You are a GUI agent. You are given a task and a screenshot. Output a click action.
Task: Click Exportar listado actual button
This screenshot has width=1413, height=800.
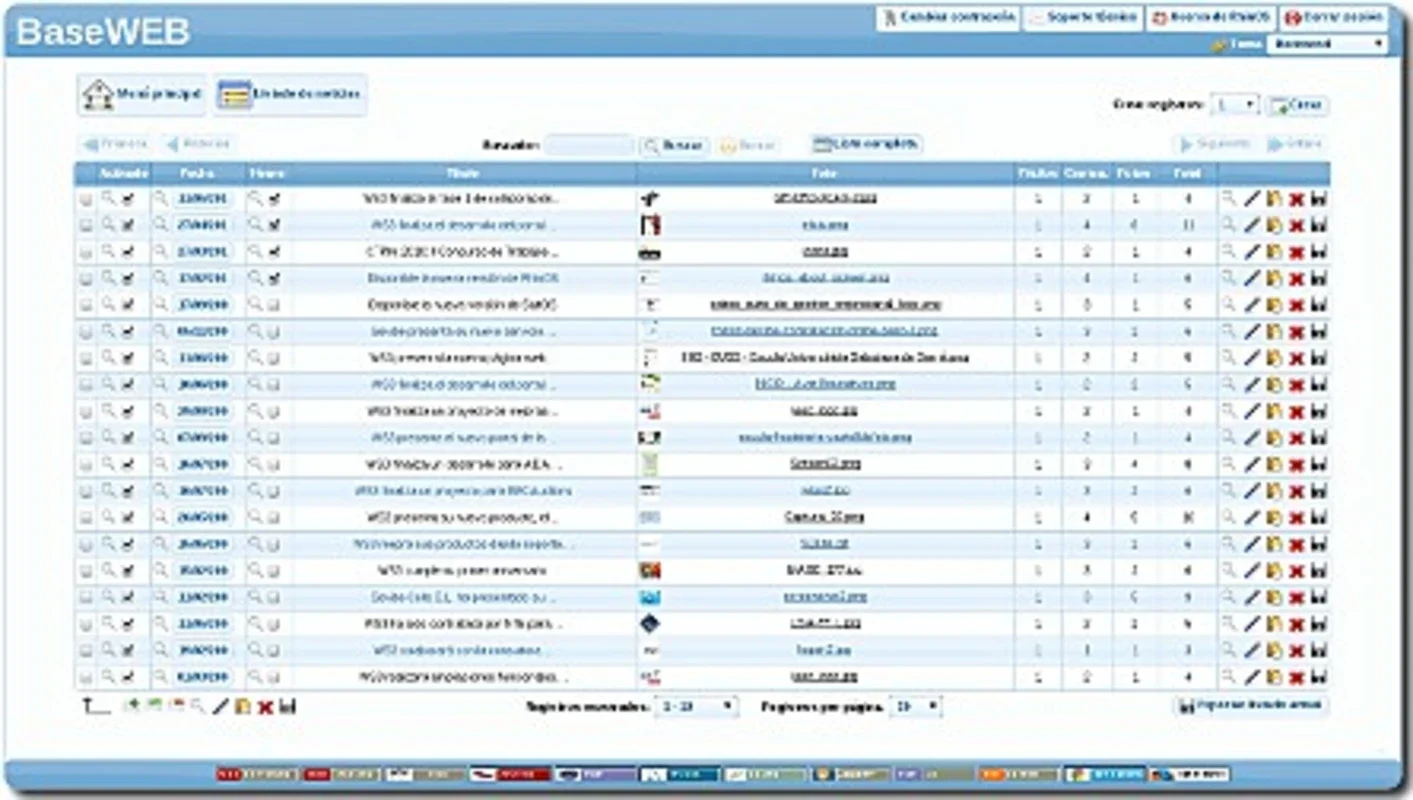click(x=1252, y=706)
